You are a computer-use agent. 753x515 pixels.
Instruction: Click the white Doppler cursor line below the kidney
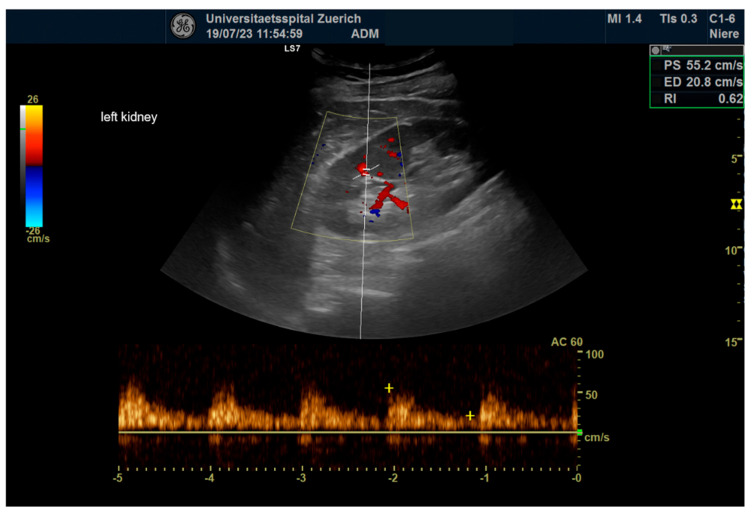[362, 288]
